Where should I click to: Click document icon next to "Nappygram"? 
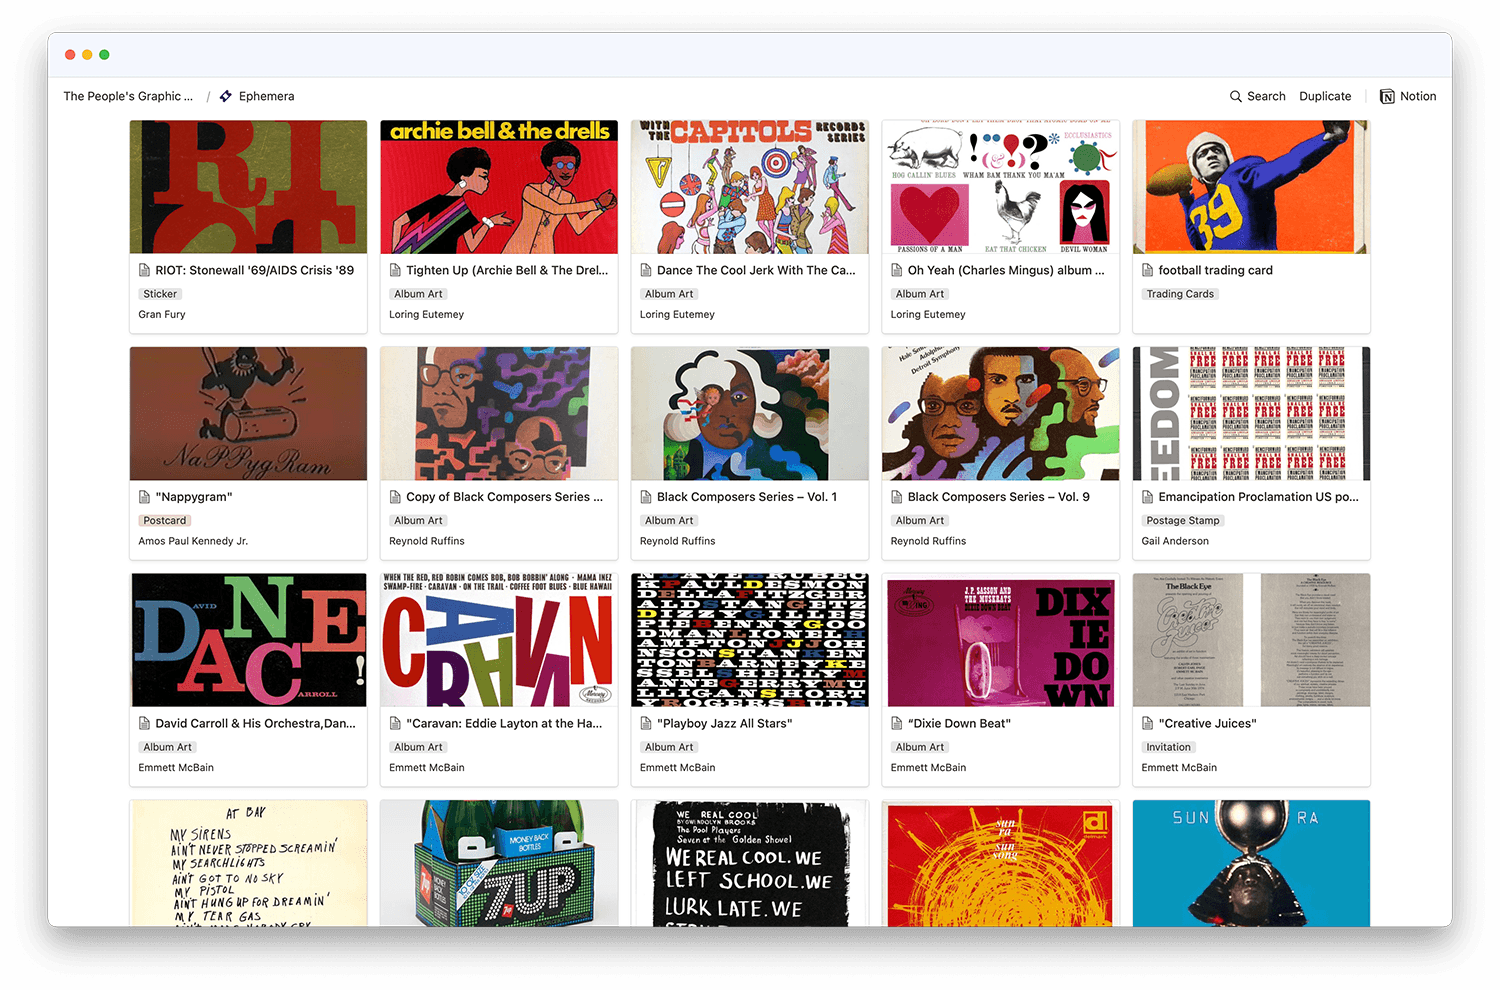144,497
